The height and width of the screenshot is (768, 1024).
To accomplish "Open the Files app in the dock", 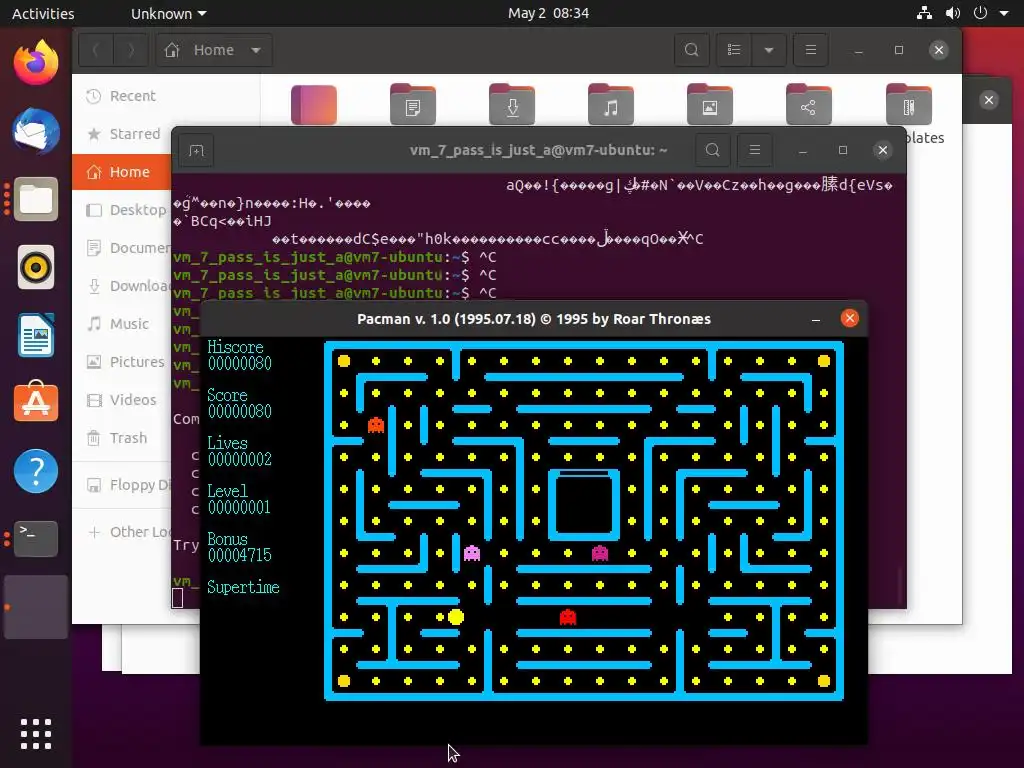I will [x=36, y=199].
